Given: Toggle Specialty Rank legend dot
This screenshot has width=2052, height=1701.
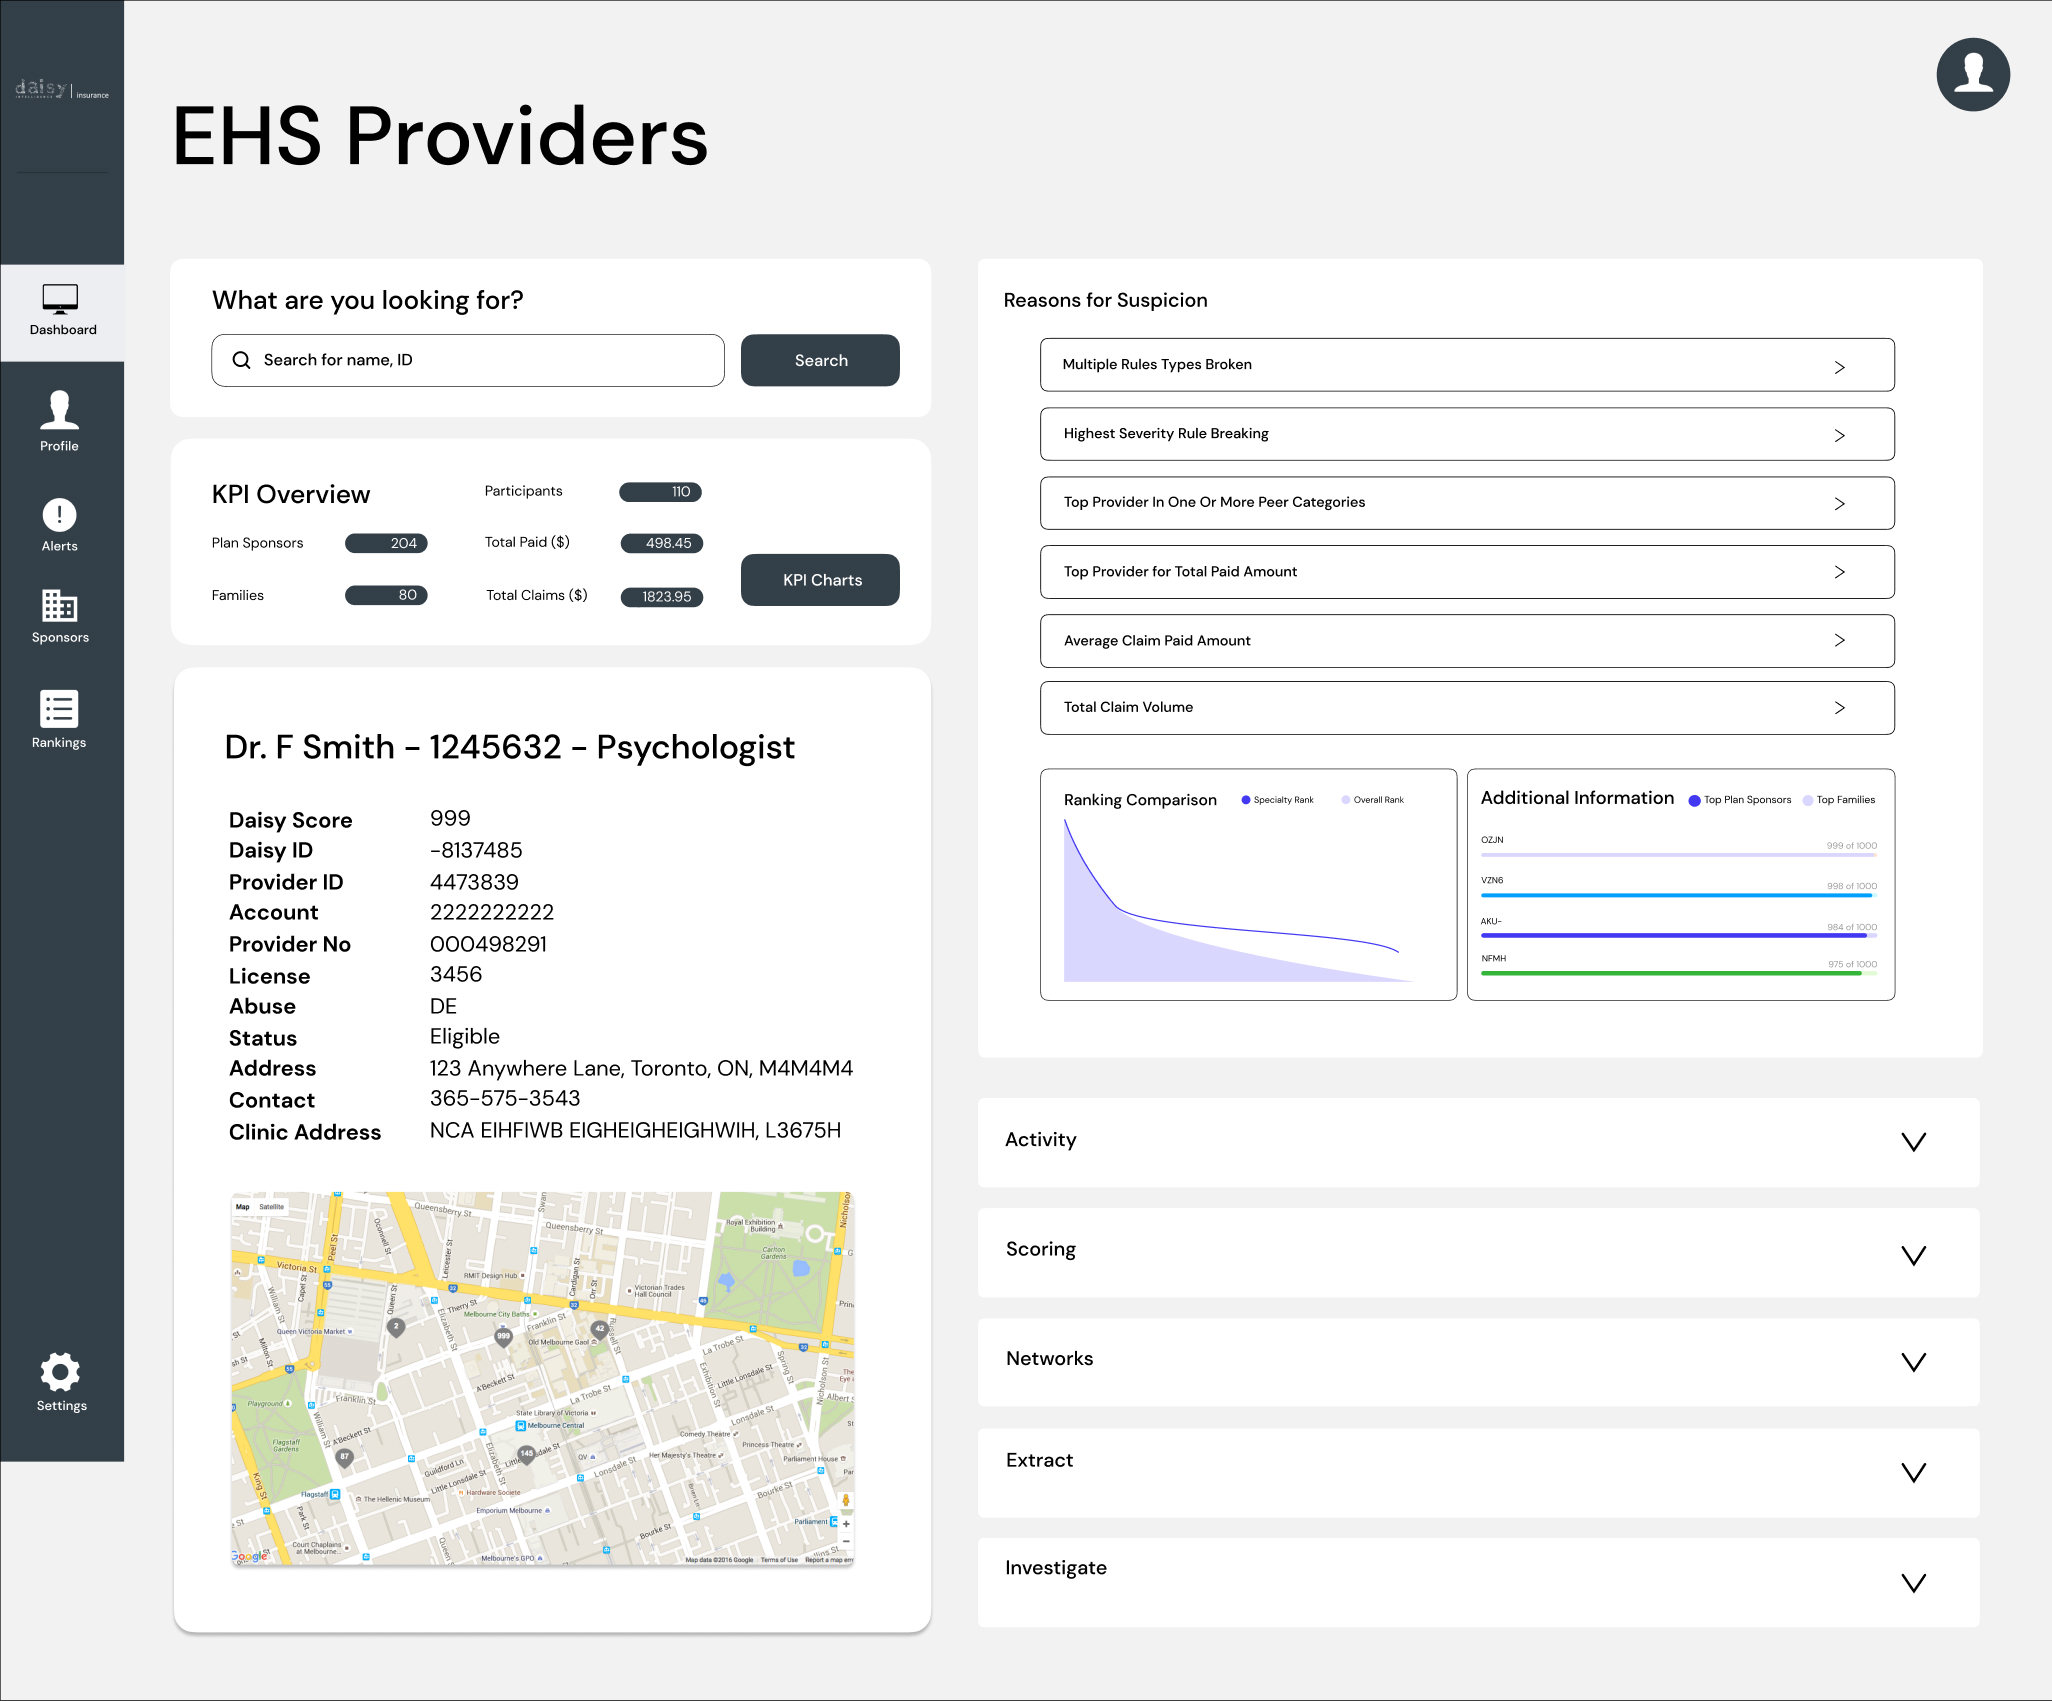Looking at the screenshot, I should click(1246, 800).
